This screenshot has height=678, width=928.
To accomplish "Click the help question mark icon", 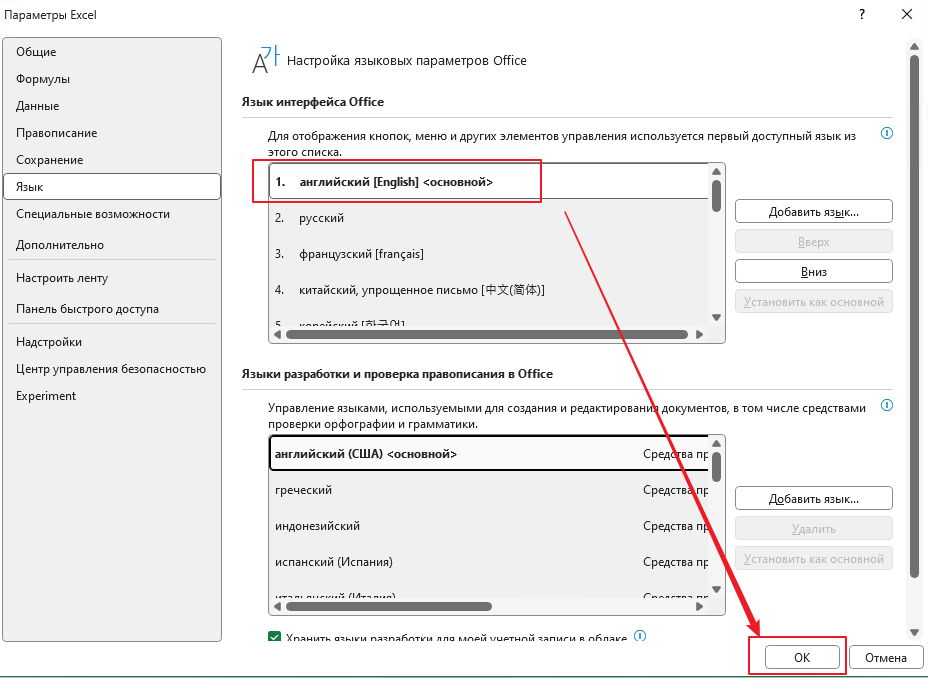I will pyautogui.click(x=862, y=15).
